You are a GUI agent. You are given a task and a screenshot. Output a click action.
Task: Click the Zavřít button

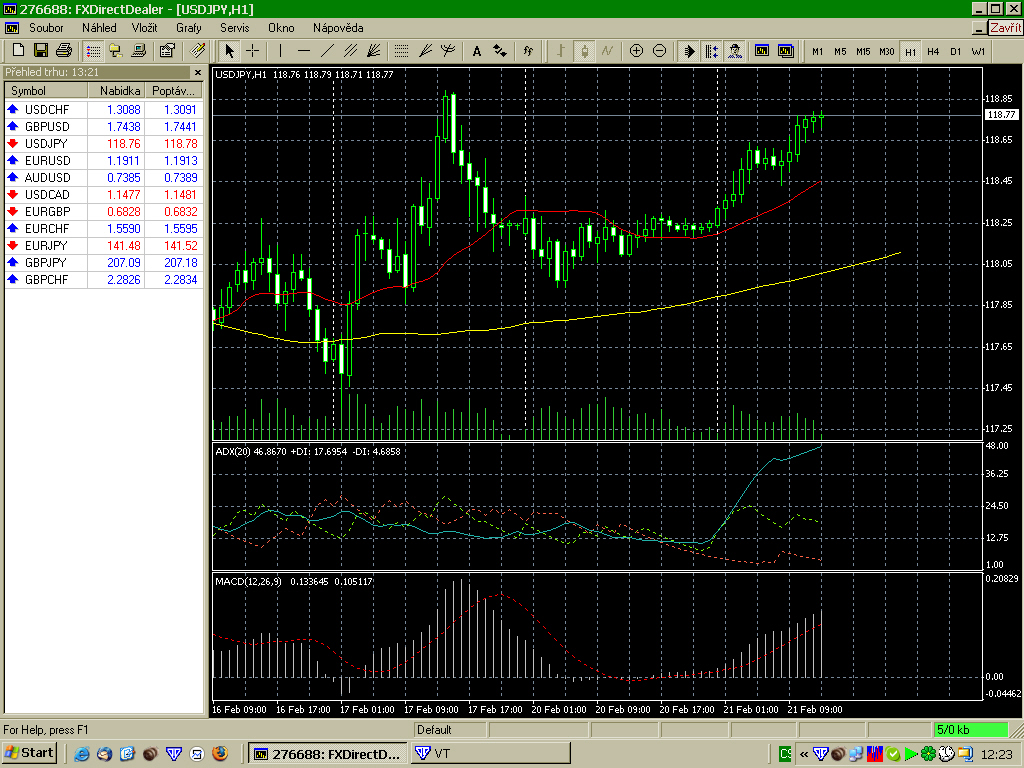pos(1005,27)
